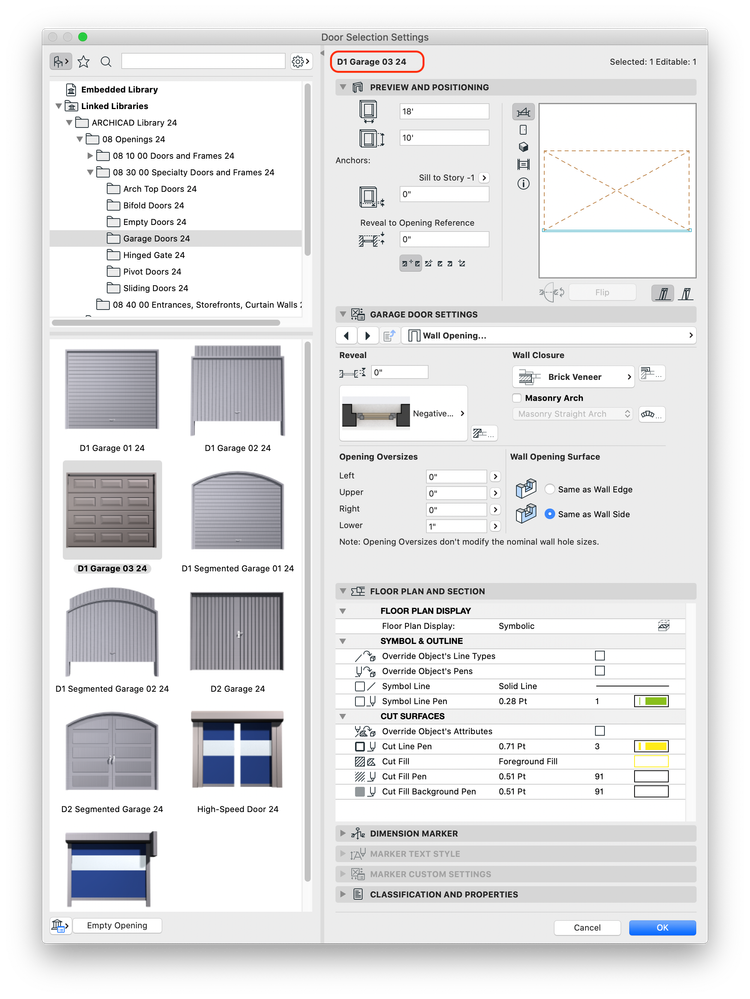Select the floor plan preview icon

point(523,113)
